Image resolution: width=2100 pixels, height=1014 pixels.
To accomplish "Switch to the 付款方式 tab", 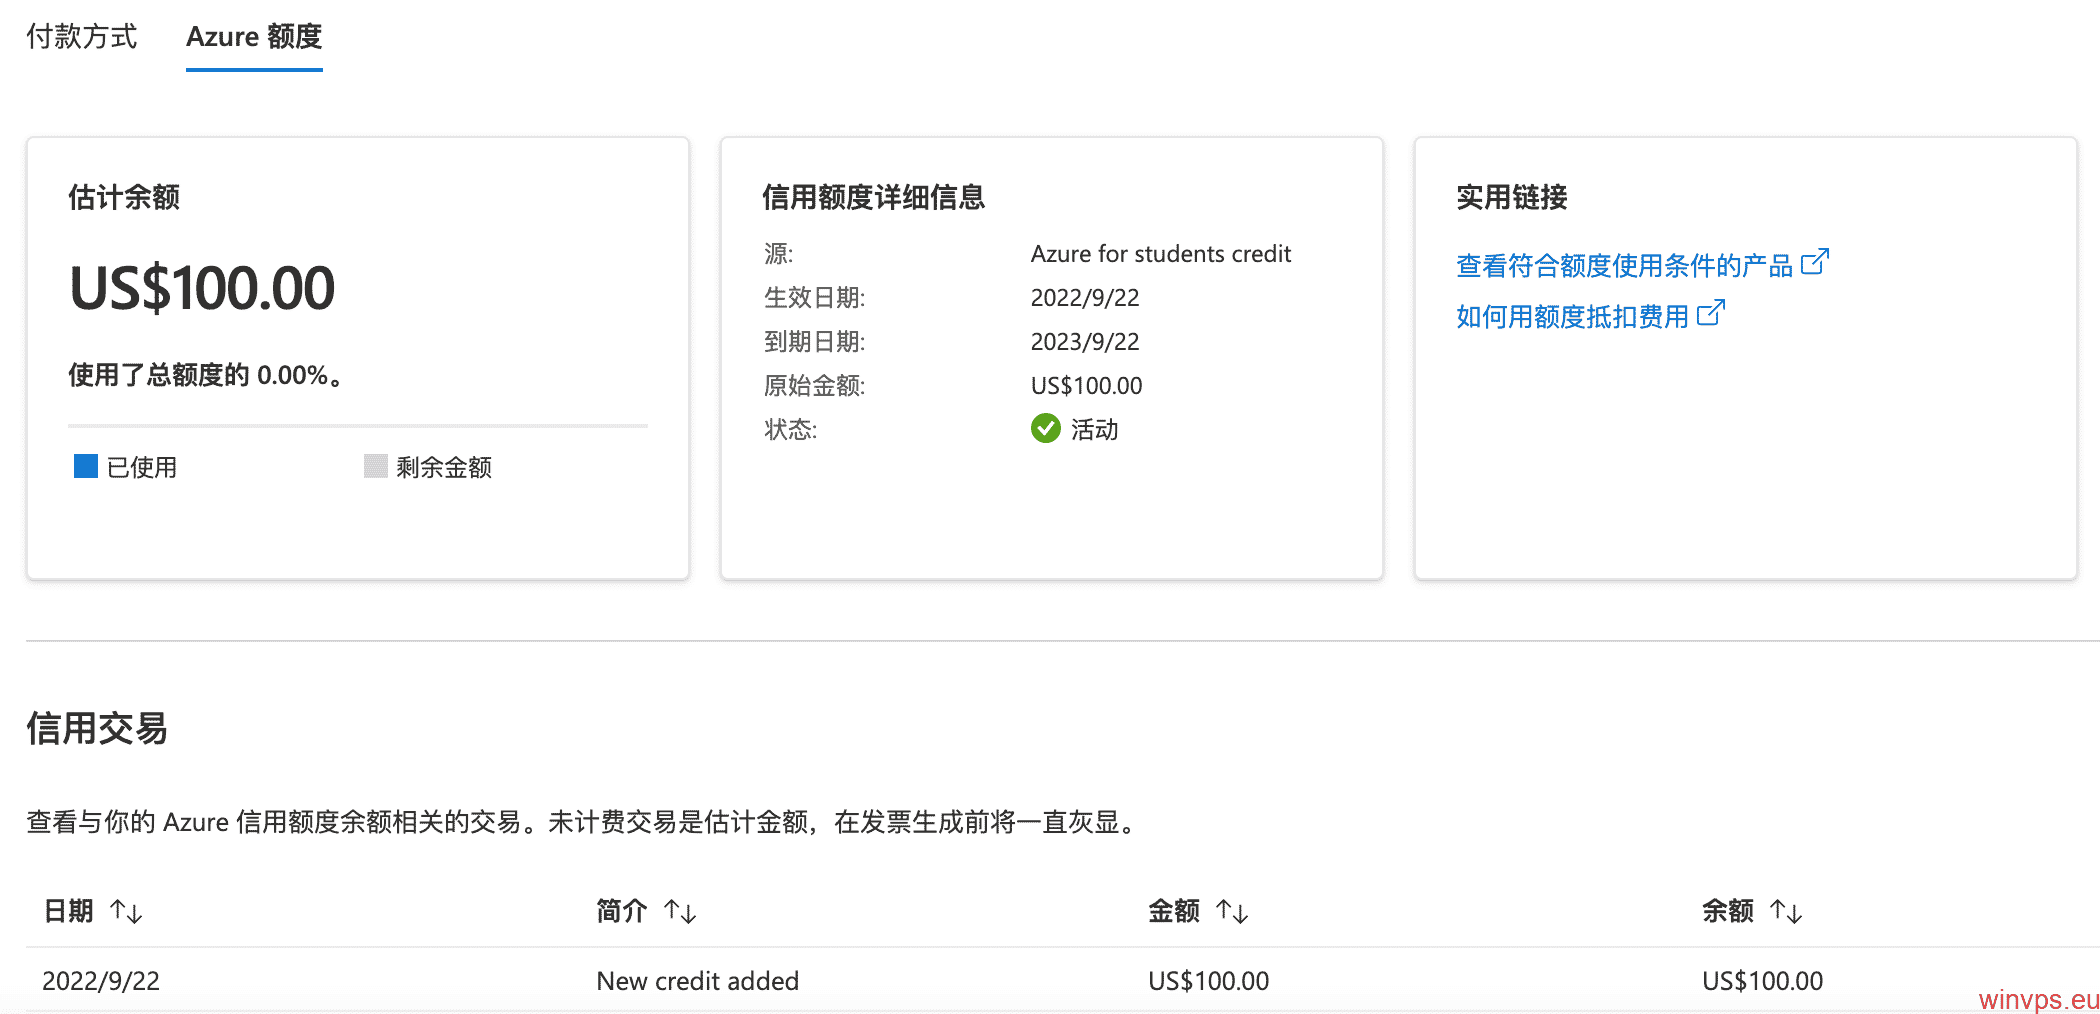I will click(x=81, y=37).
